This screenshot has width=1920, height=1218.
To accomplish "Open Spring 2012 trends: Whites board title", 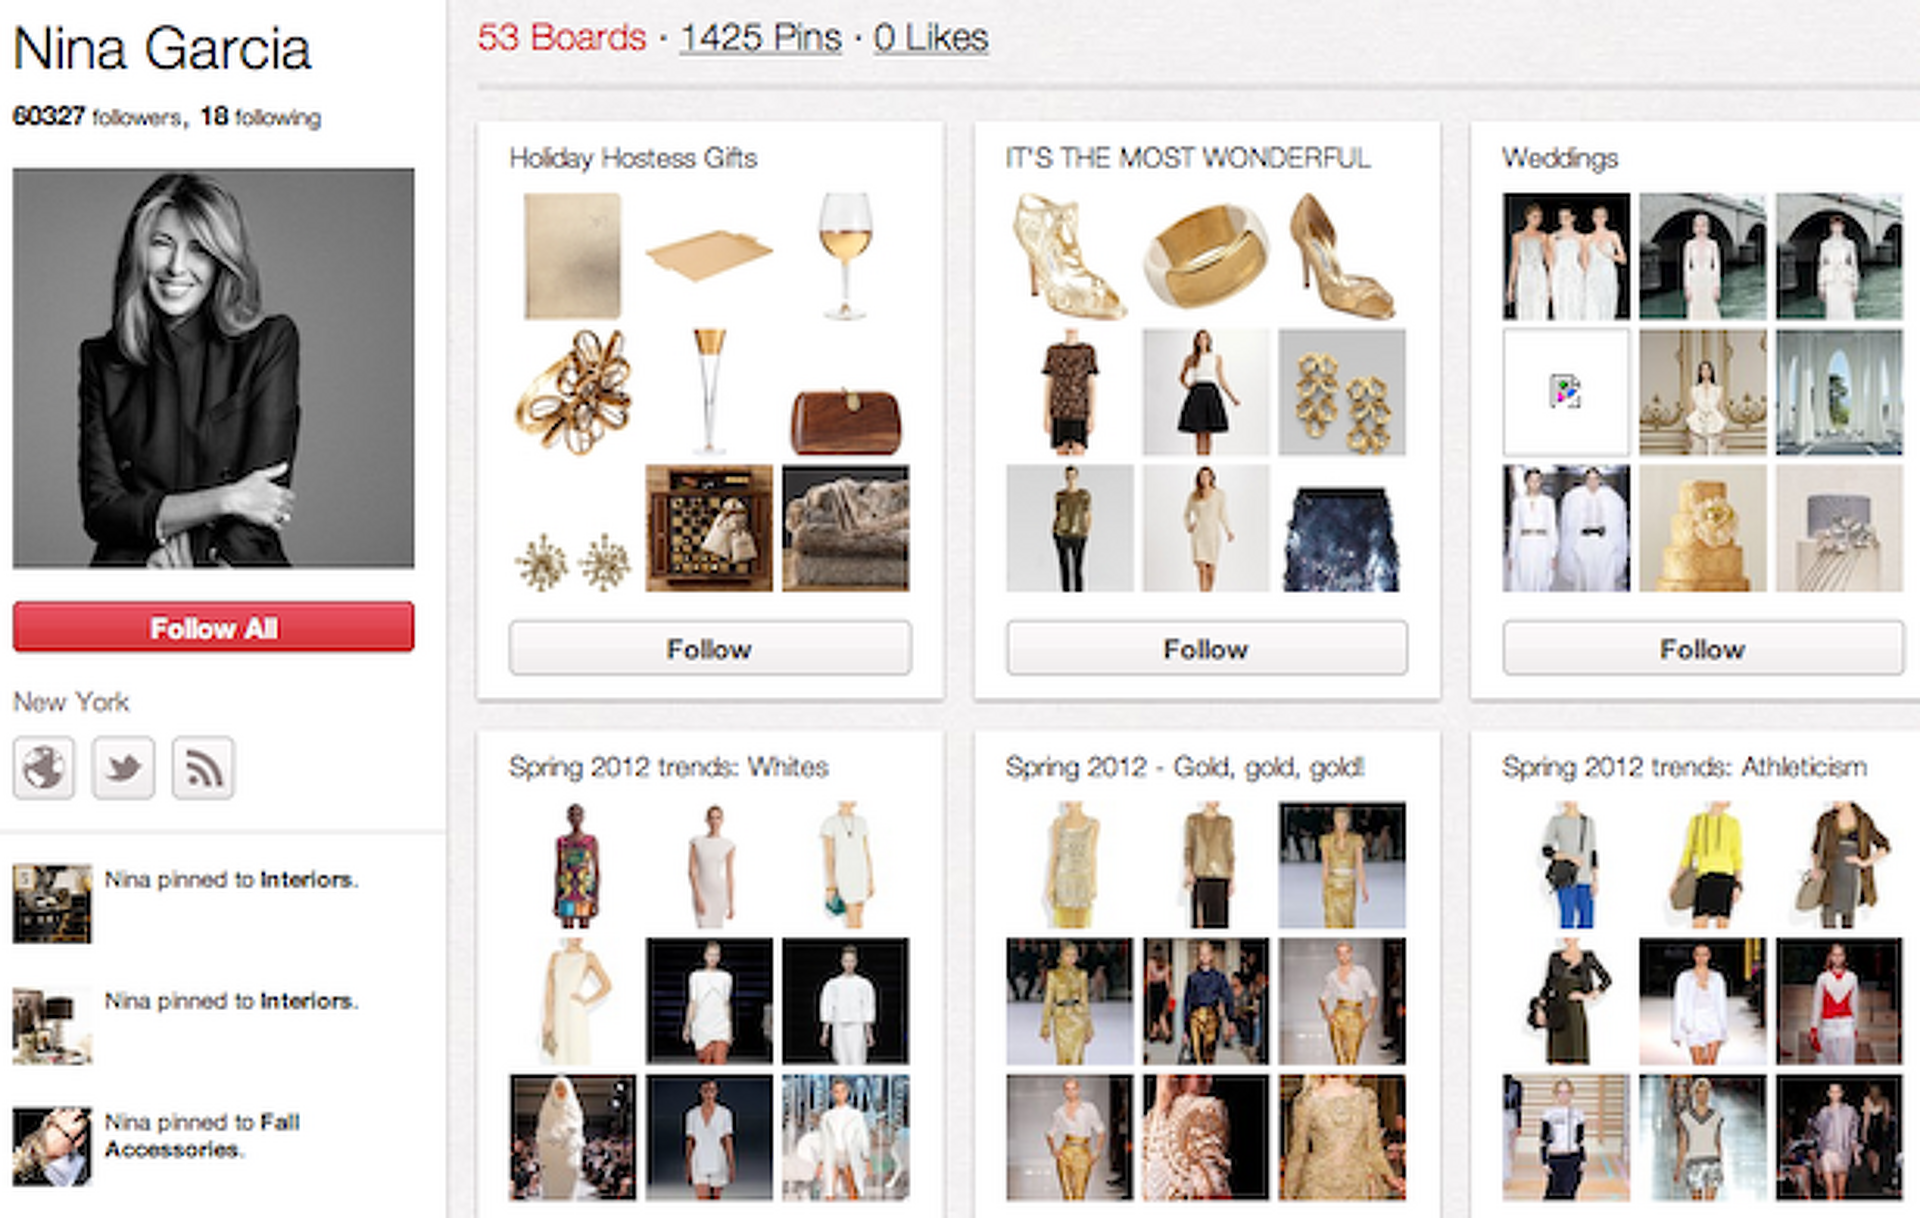I will (x=669, y=767).
